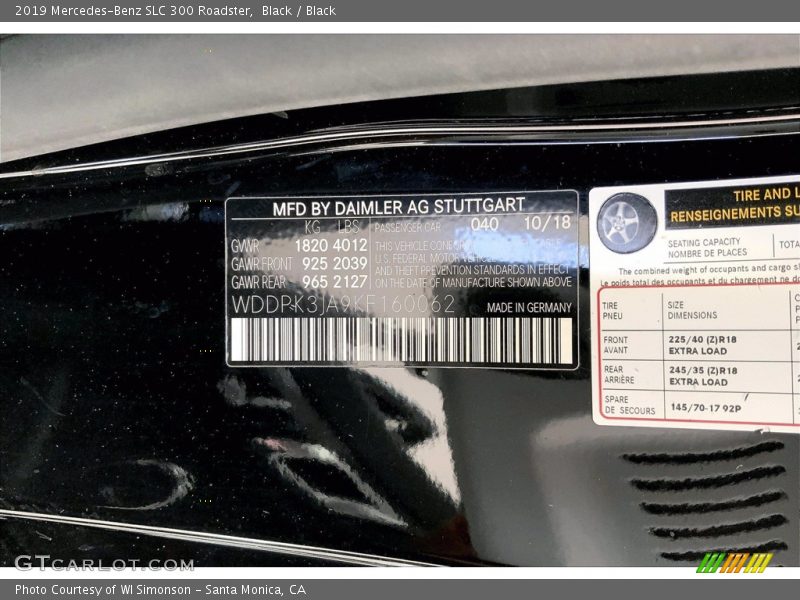Screen dimensions: 800x600
Task: Click the 'TIRE AND L...' yellow heading
Action: (x=766, y=194)
